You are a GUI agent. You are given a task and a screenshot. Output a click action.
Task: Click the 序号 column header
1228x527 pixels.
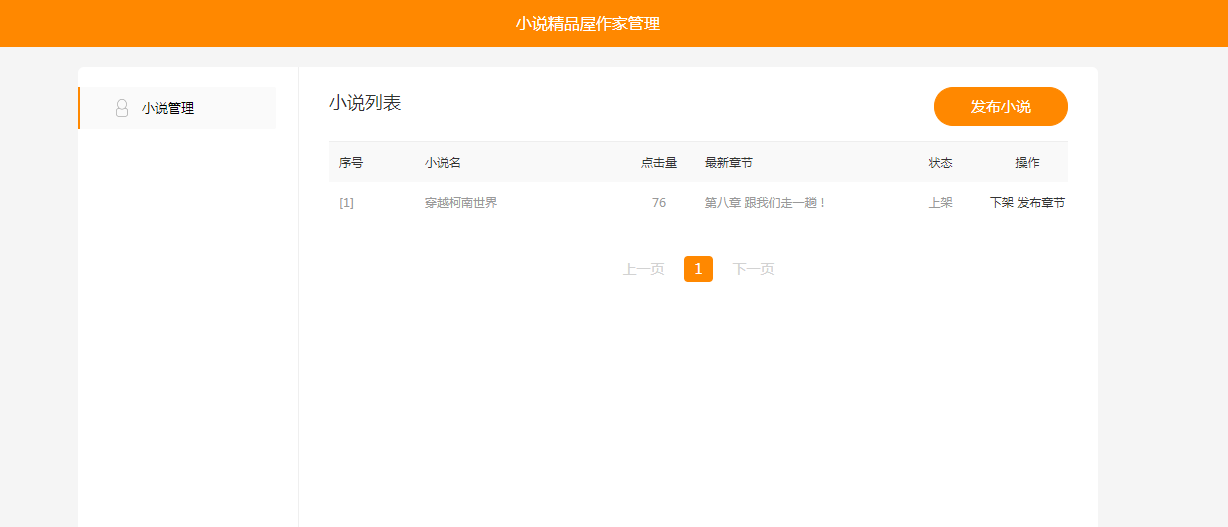(351, 162)
